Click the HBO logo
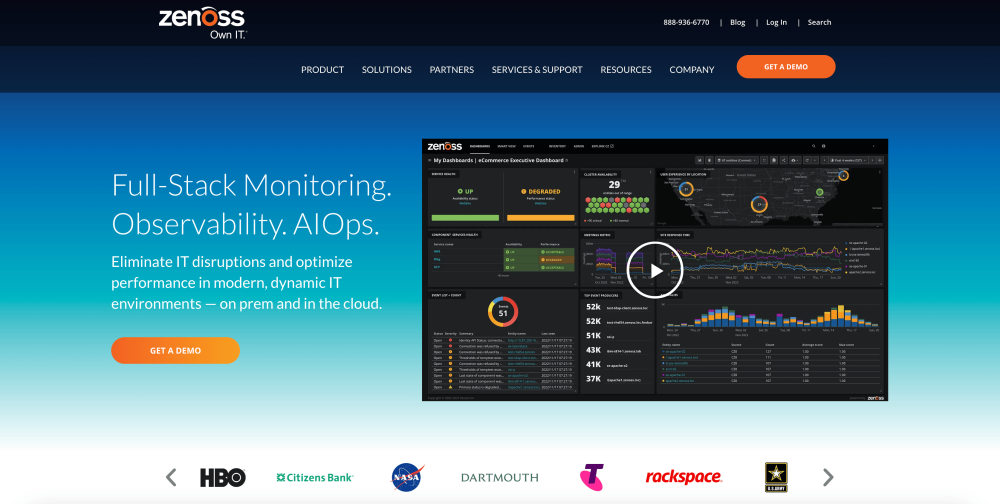Screen dimensions: 1000x504 point(222,477)
